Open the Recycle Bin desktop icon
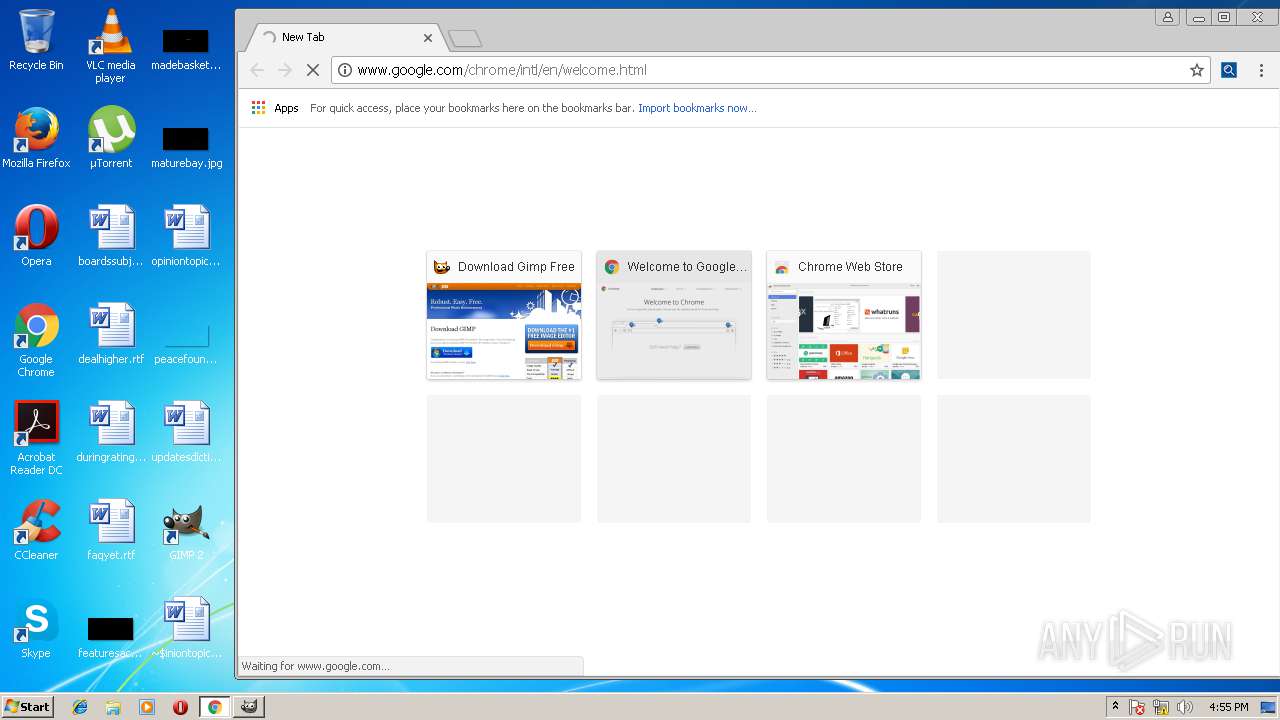 36,40
